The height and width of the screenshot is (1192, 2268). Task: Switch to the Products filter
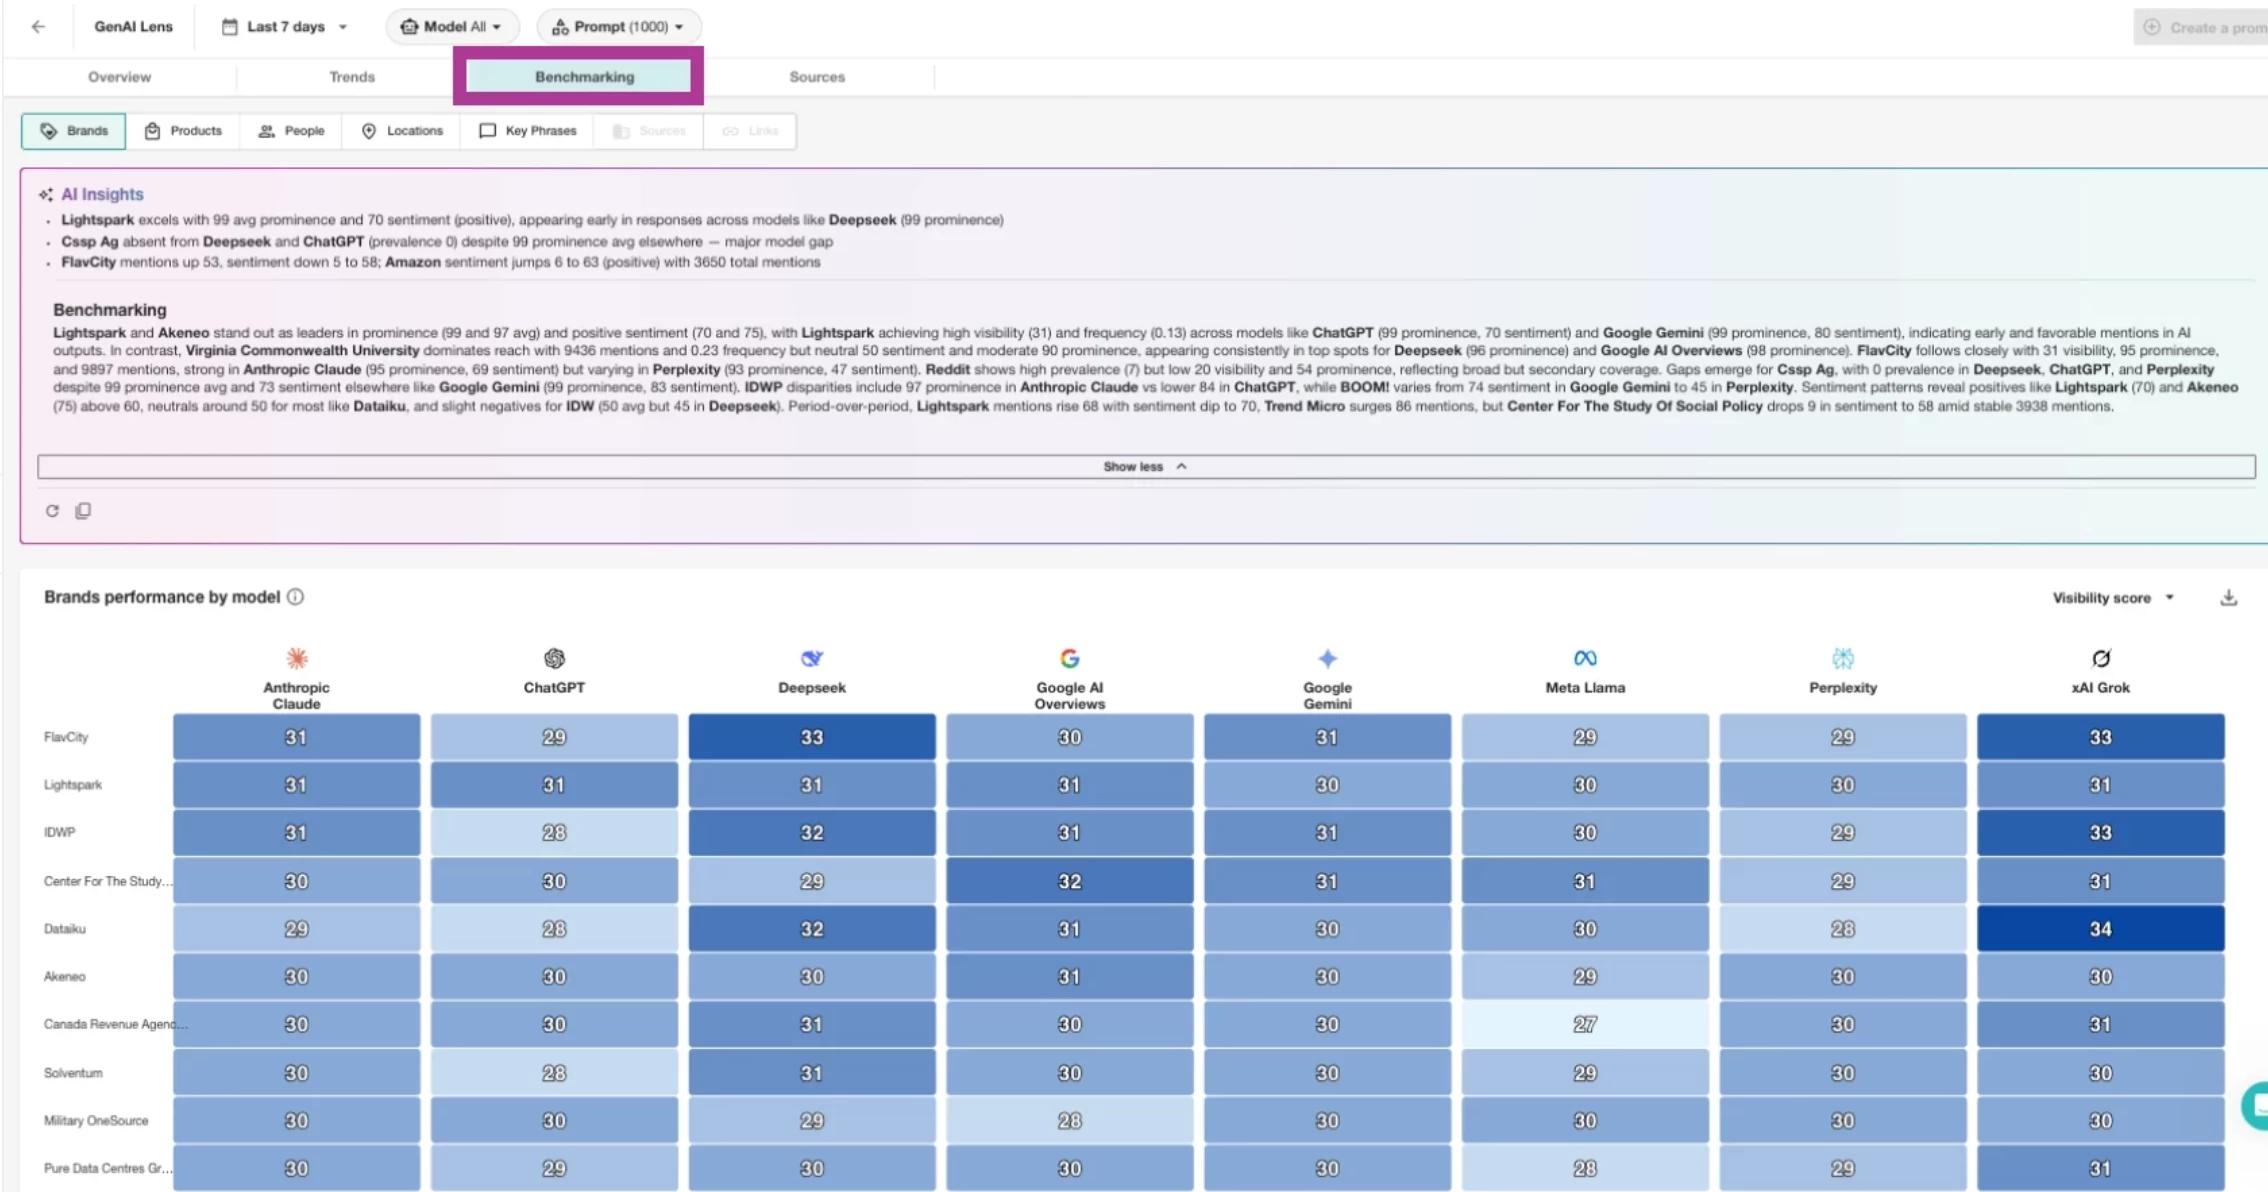tap(183, 131)
